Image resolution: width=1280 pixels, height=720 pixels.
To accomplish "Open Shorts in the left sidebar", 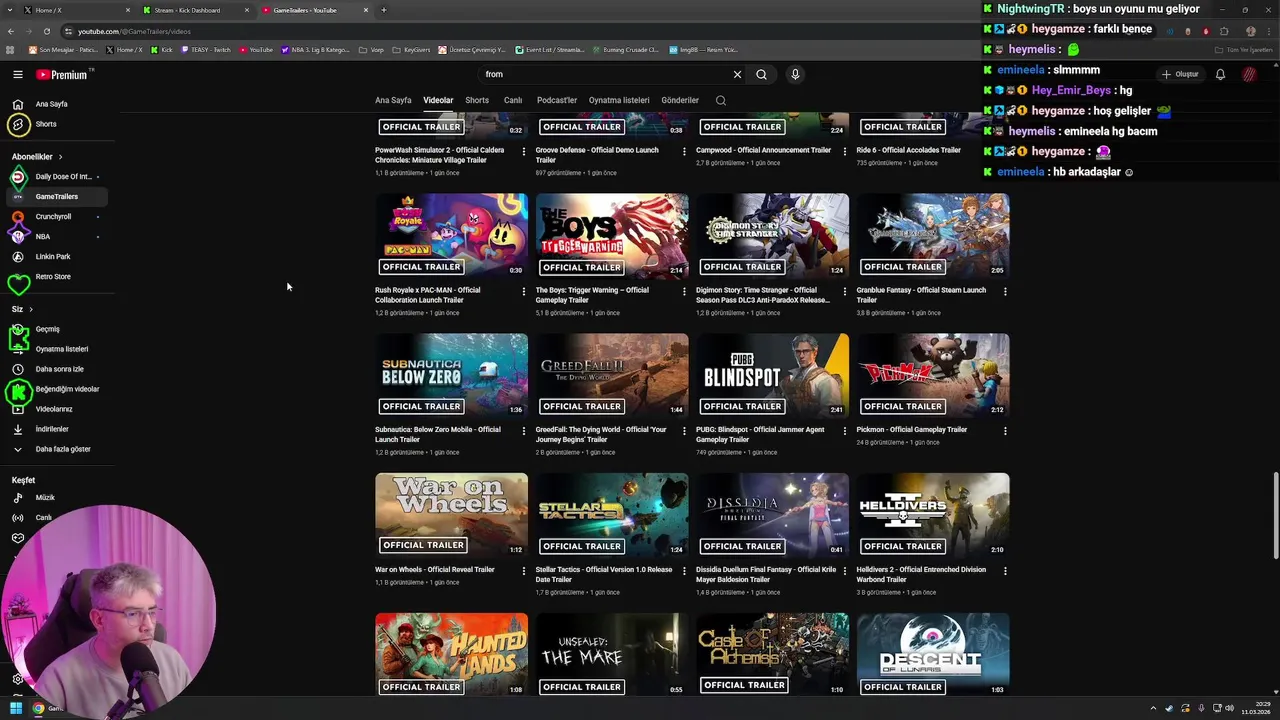I will point(56,124).
